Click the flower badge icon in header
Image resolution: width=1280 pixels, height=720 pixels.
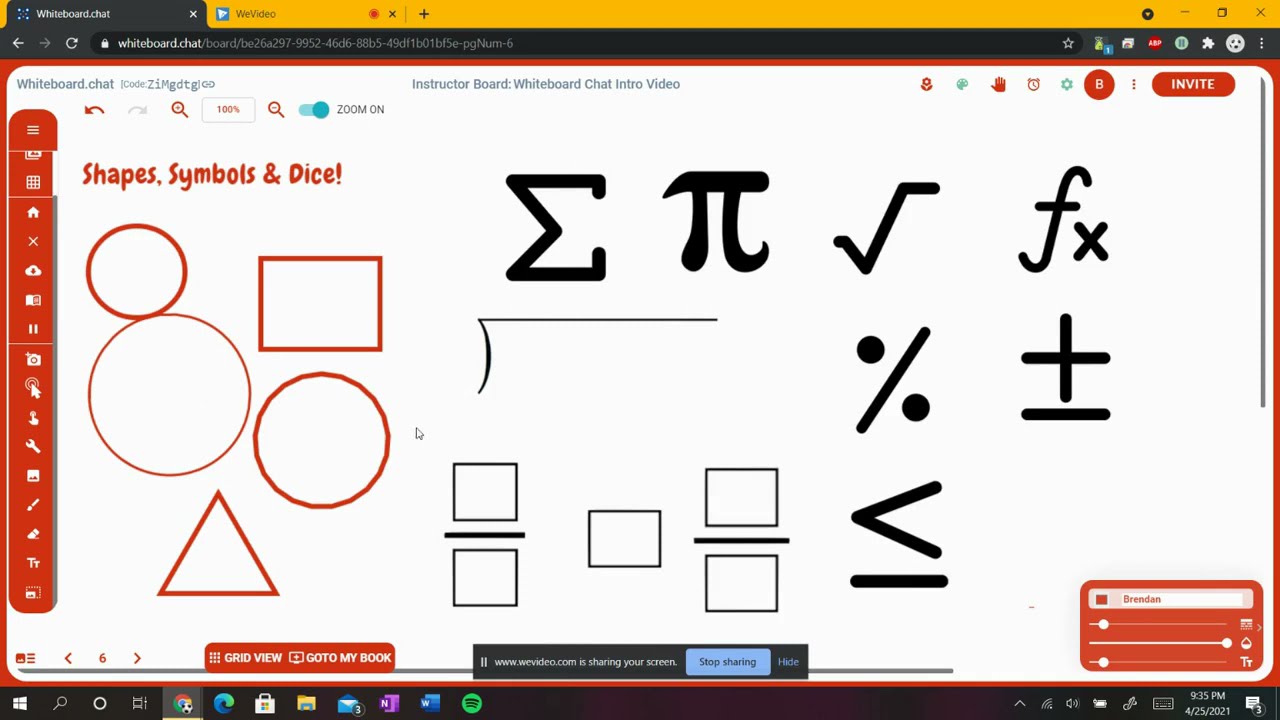(926, 84)
